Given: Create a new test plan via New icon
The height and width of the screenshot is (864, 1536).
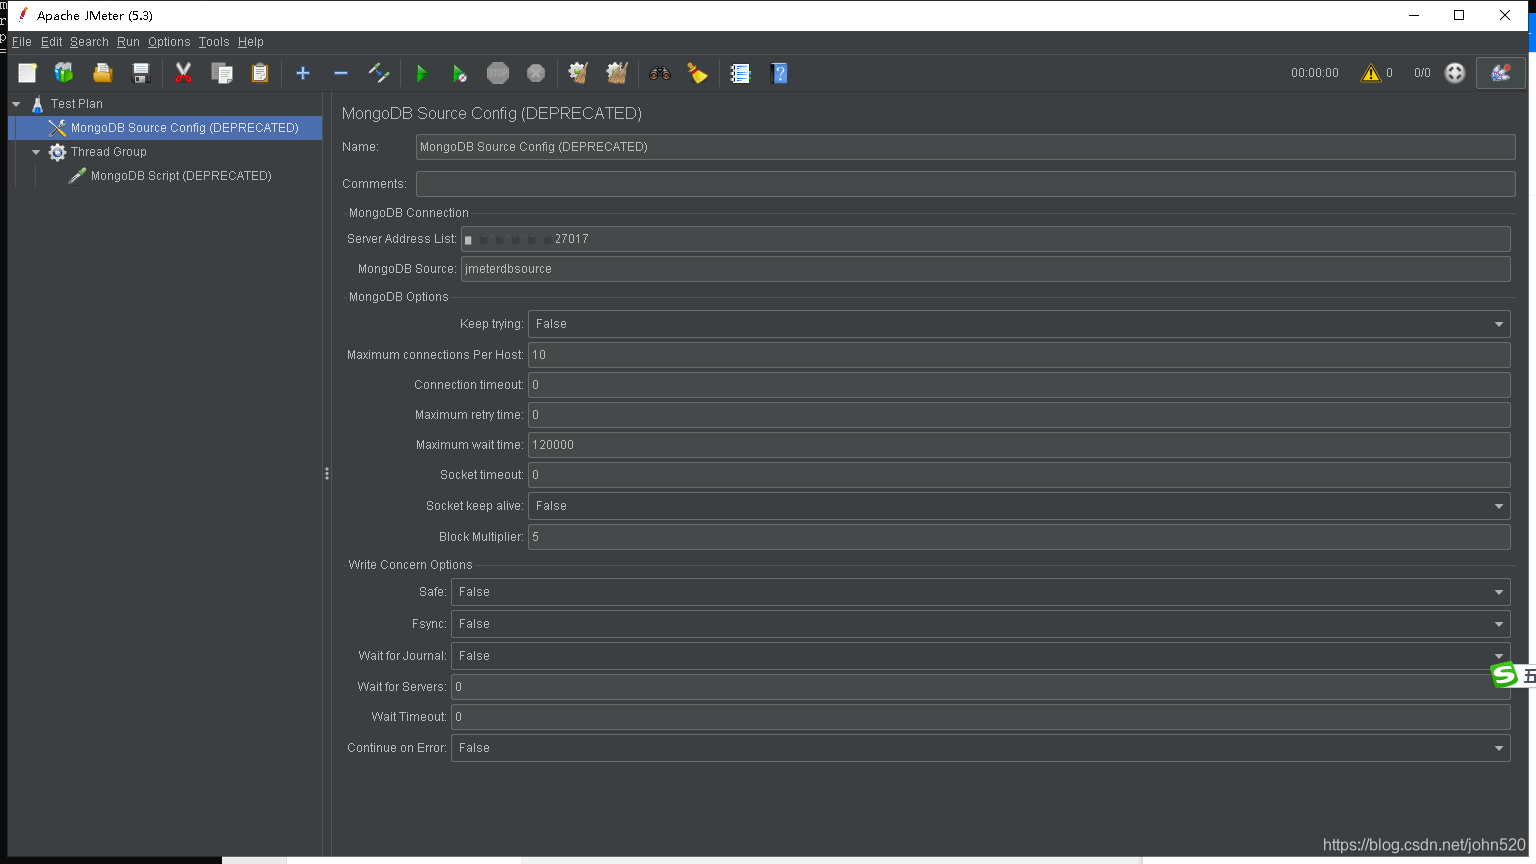Looking at the screenshot, I should pos(27,73).
